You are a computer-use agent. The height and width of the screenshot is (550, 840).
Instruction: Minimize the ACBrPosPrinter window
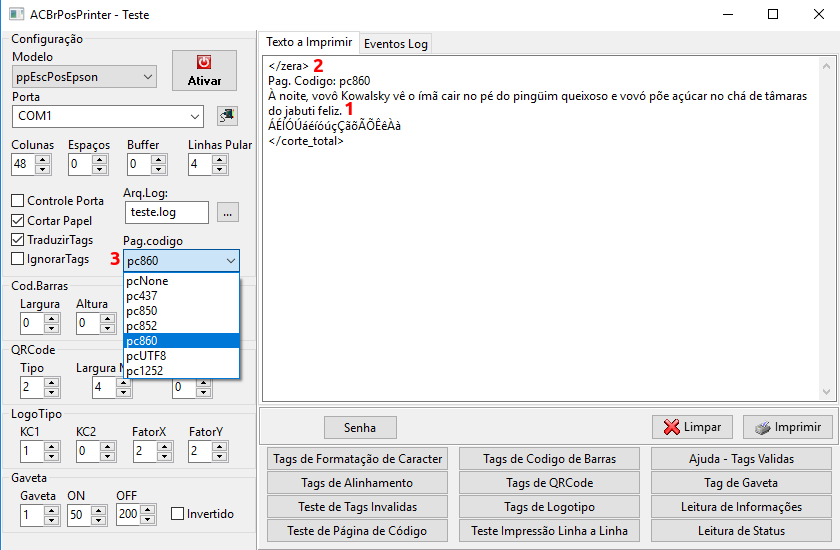point(728,14)
